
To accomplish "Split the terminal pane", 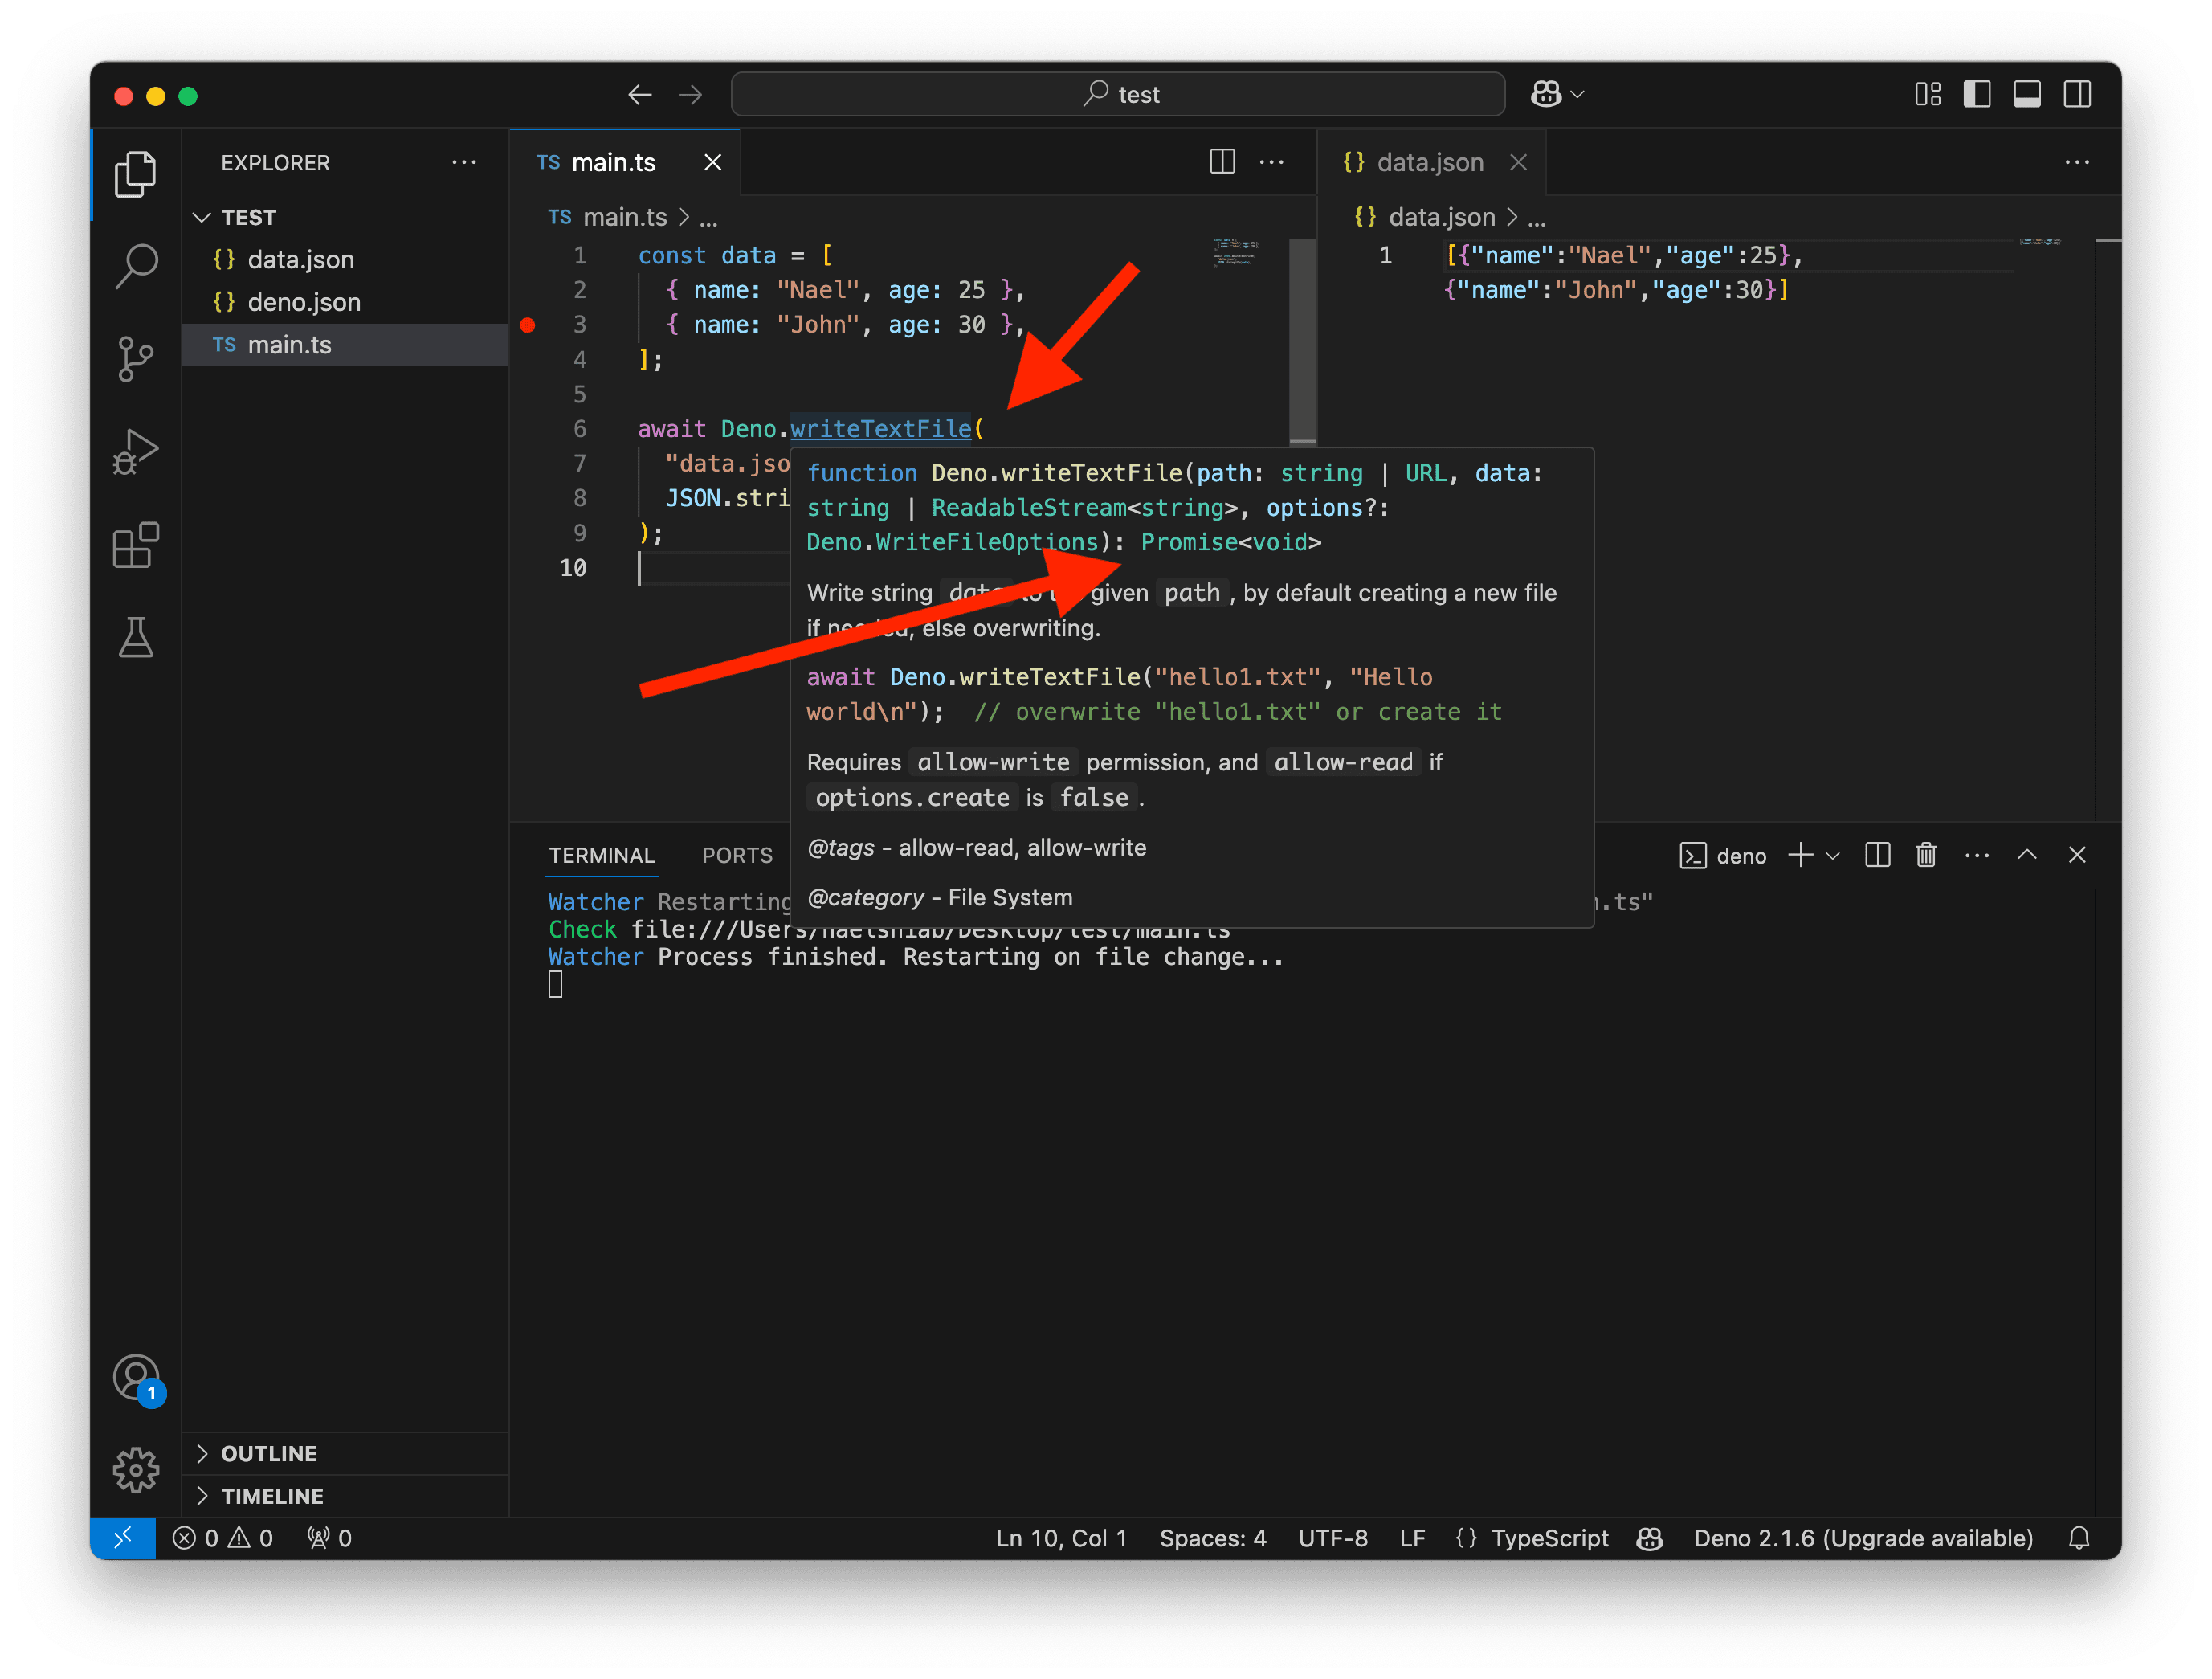I will pos(1877,856).
